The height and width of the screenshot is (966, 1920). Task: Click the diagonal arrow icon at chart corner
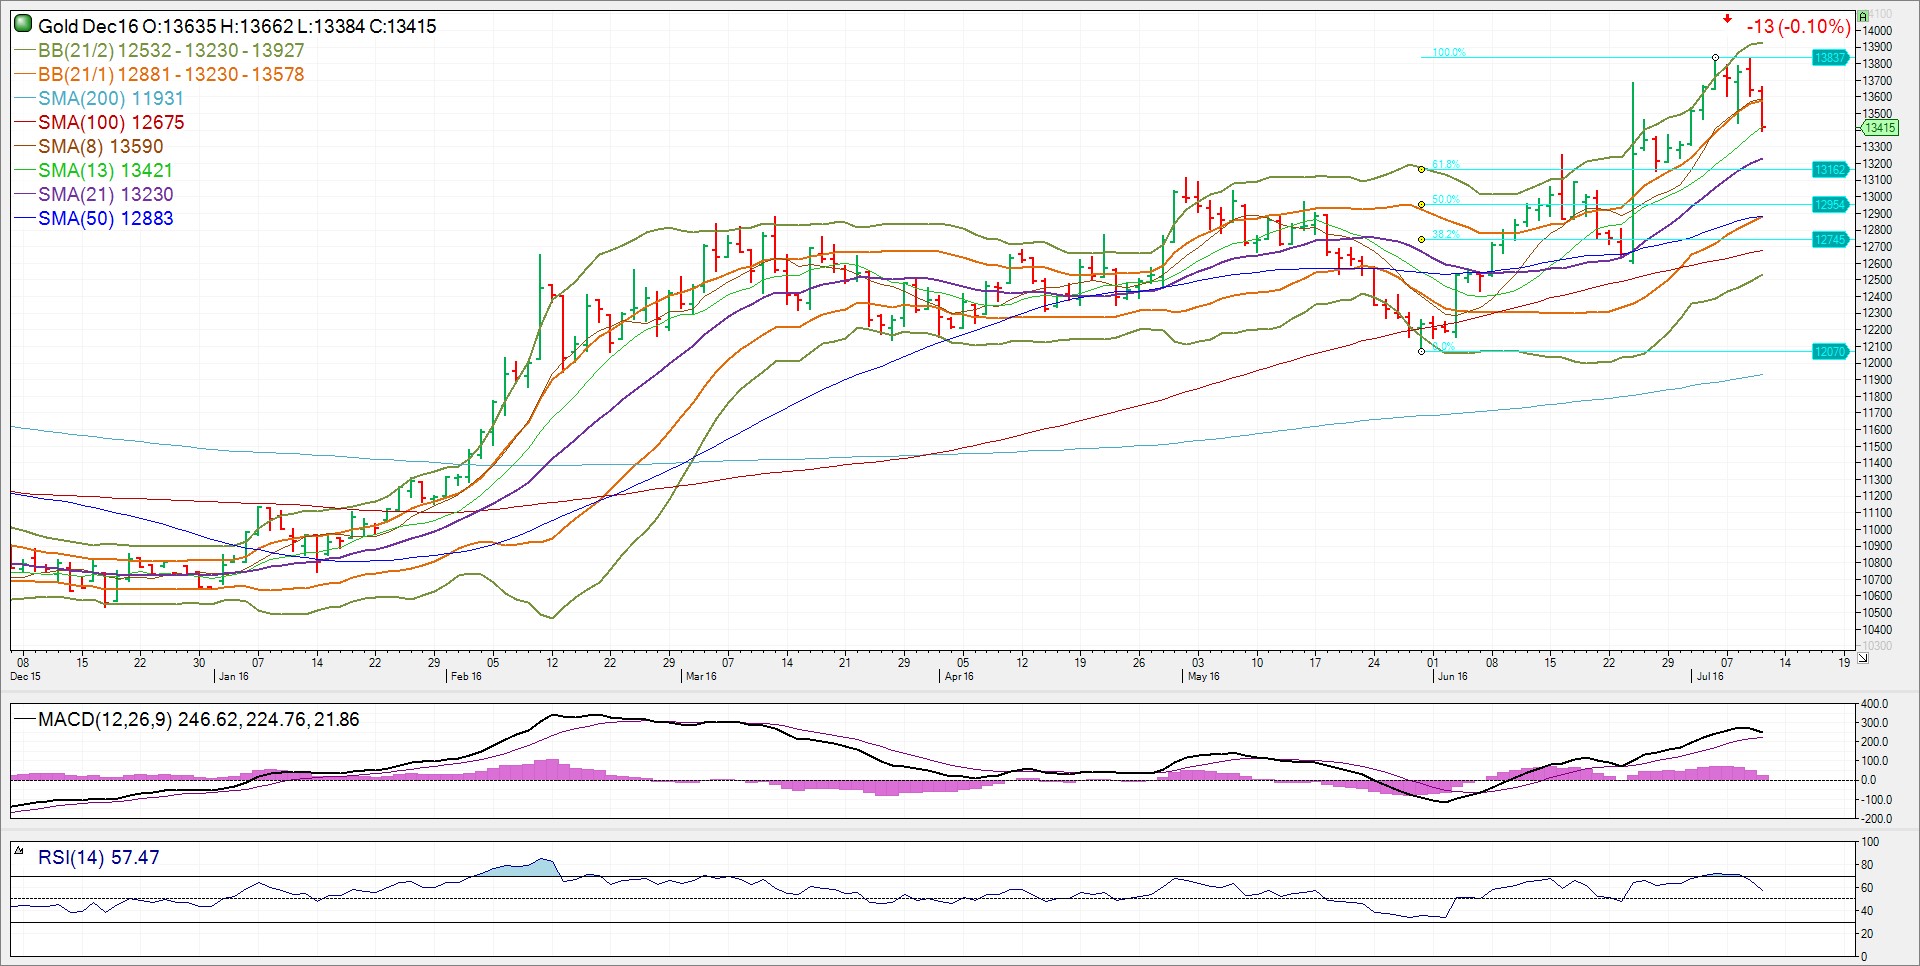(1863, 657)
